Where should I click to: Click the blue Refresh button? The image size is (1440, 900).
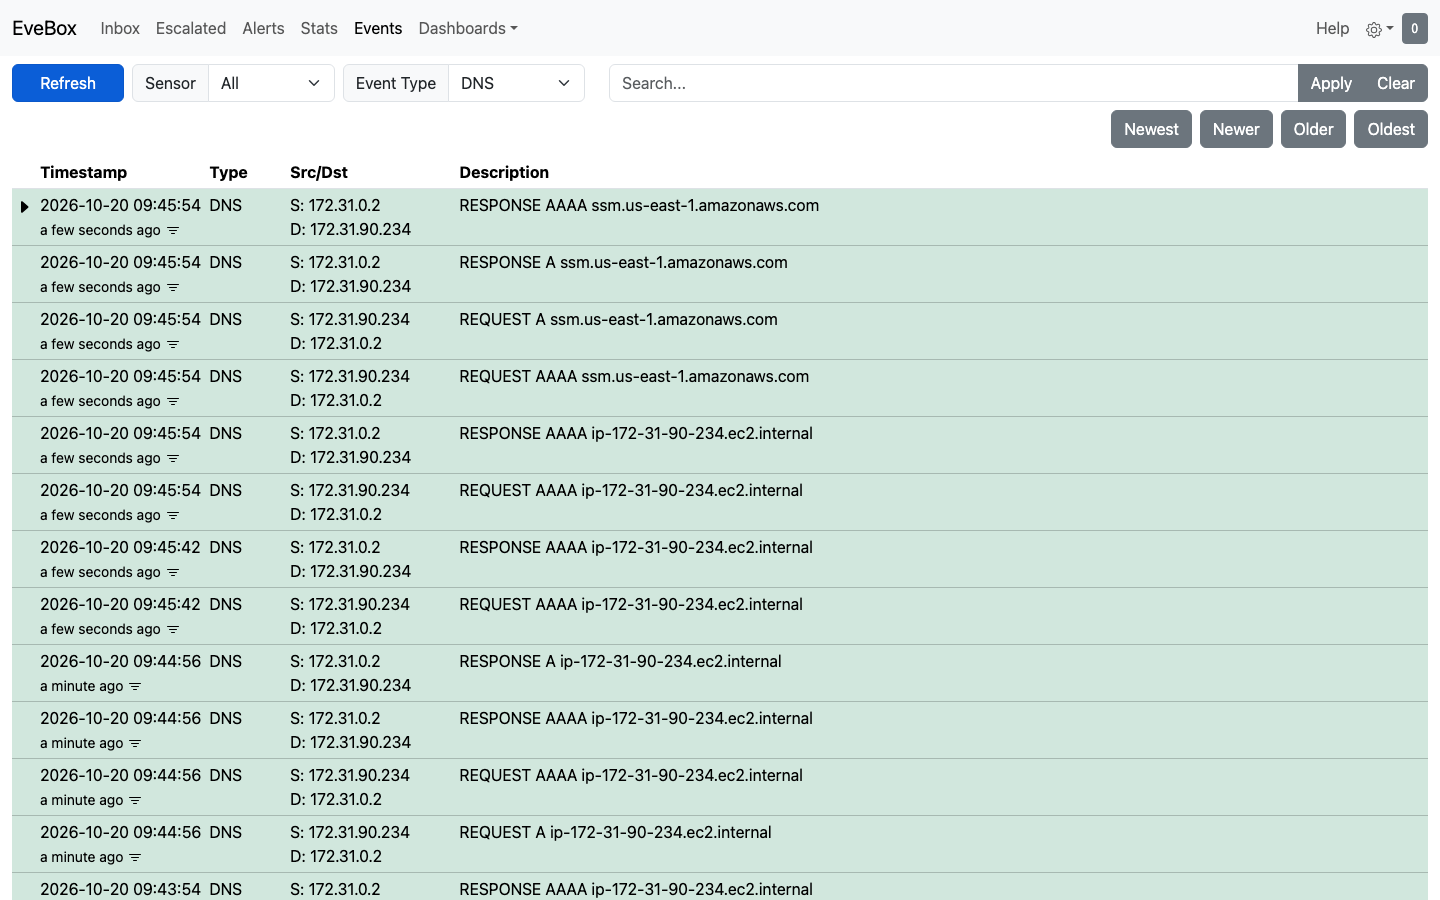68,83
